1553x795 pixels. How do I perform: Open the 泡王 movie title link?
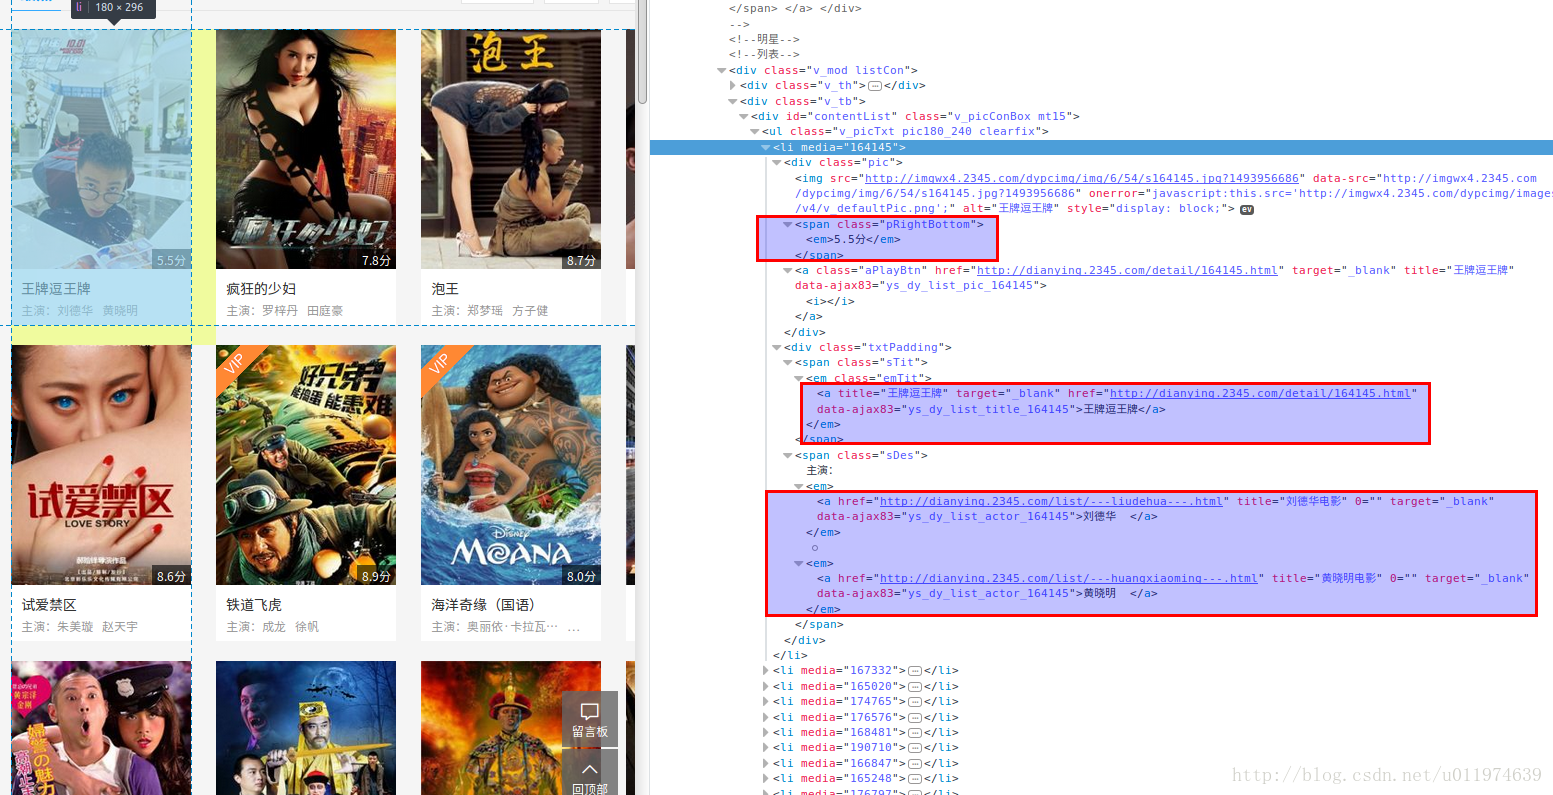click(445, 289)
